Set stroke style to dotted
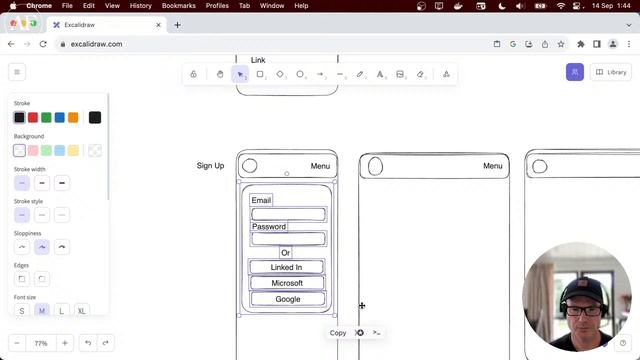The width and height of the screenshot is (640, 360). point(62,215)
